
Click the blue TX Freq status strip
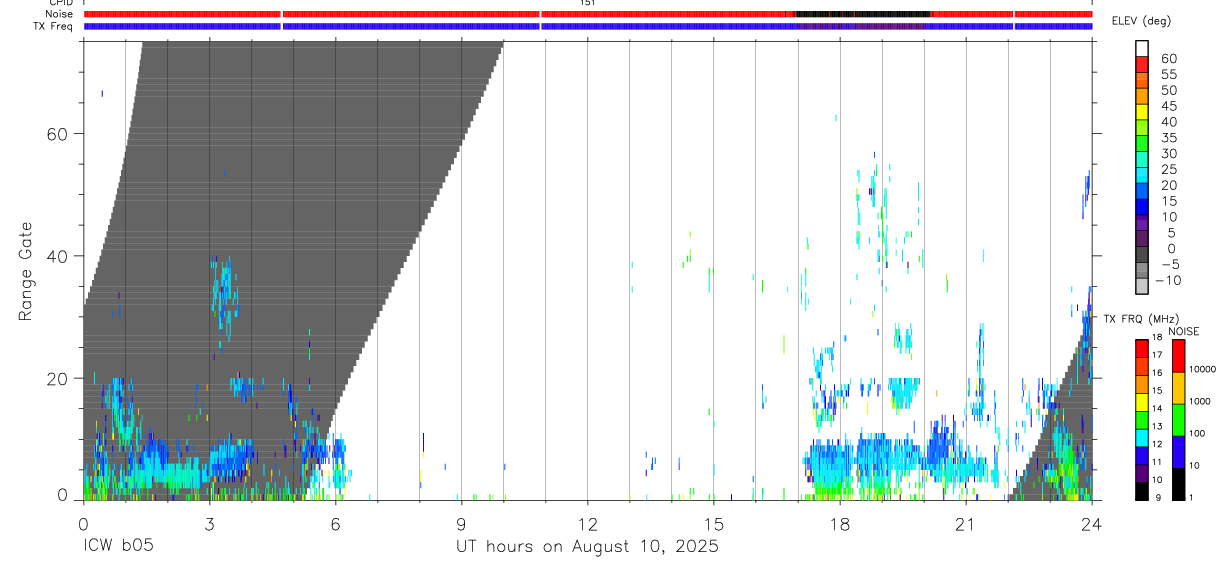click(587, 26)
